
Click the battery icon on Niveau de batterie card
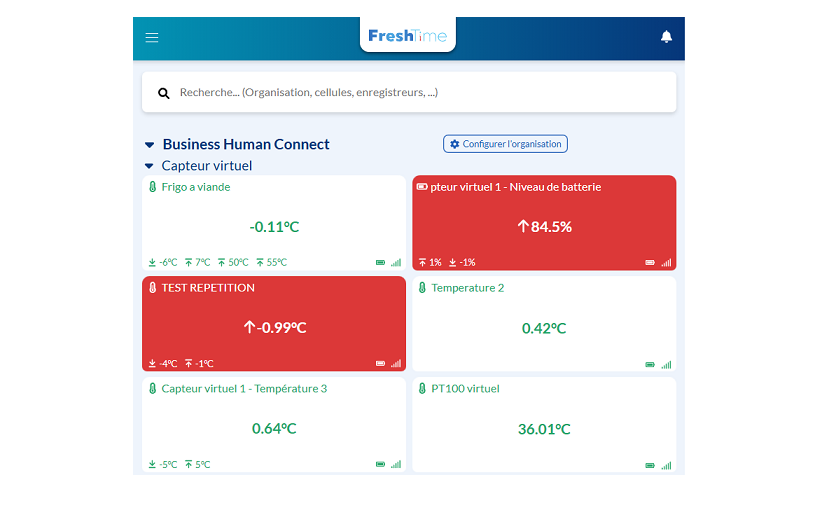pos(421,187)
